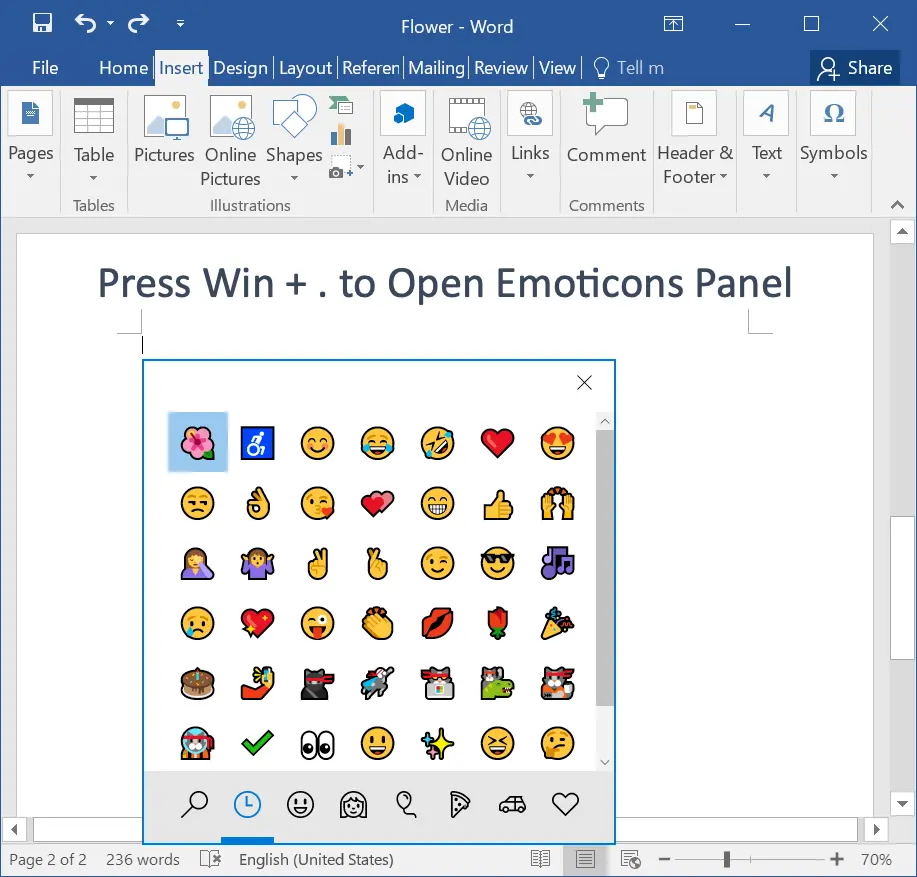Viewport: 917px width, 877px height.
Task: Insert the sunglasses face emoji
Action: [497, 564]
